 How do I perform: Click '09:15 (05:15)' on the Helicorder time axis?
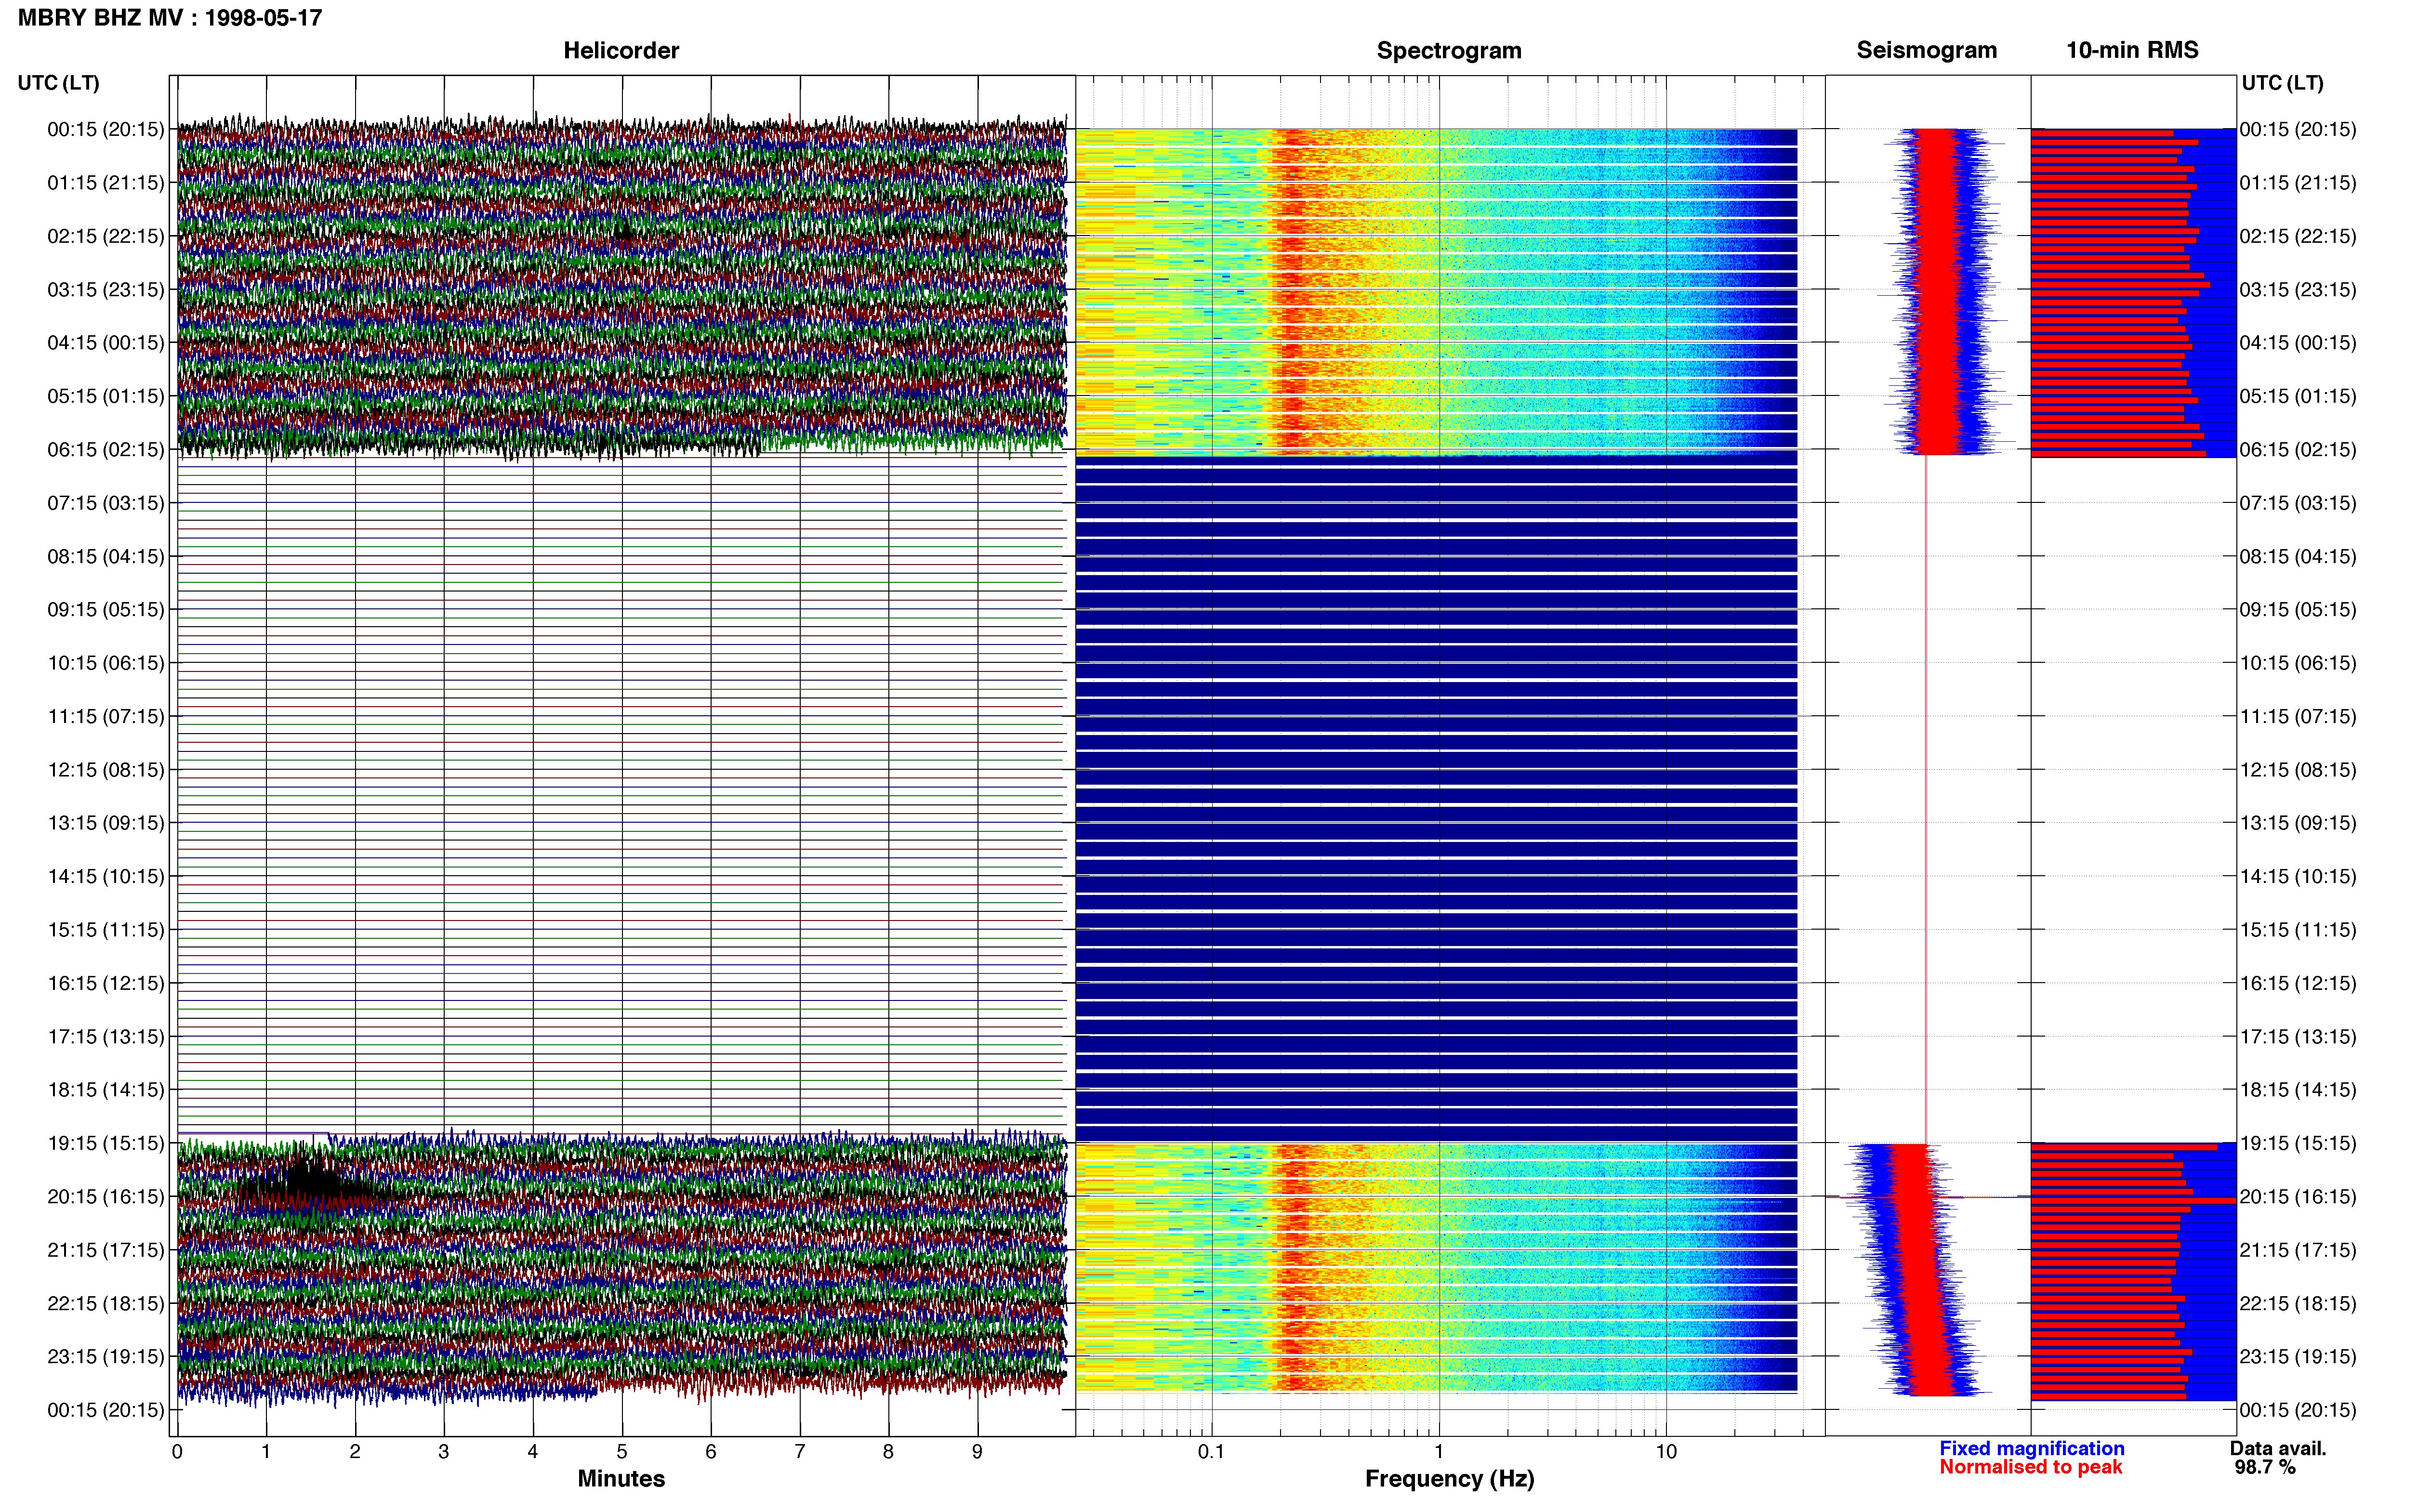pos(106,610)
